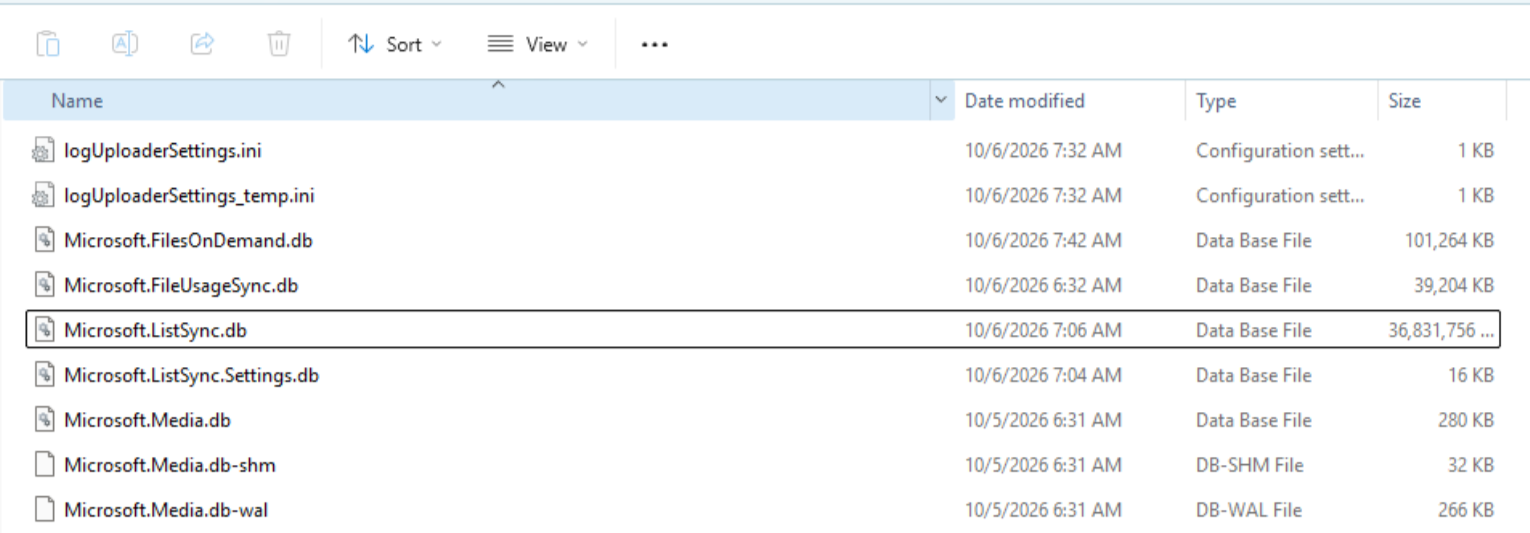The image size is (1530, 533).
Task: Select the icon of logUploaderSettings_temp.ini
Action: (x=43, y=196)
